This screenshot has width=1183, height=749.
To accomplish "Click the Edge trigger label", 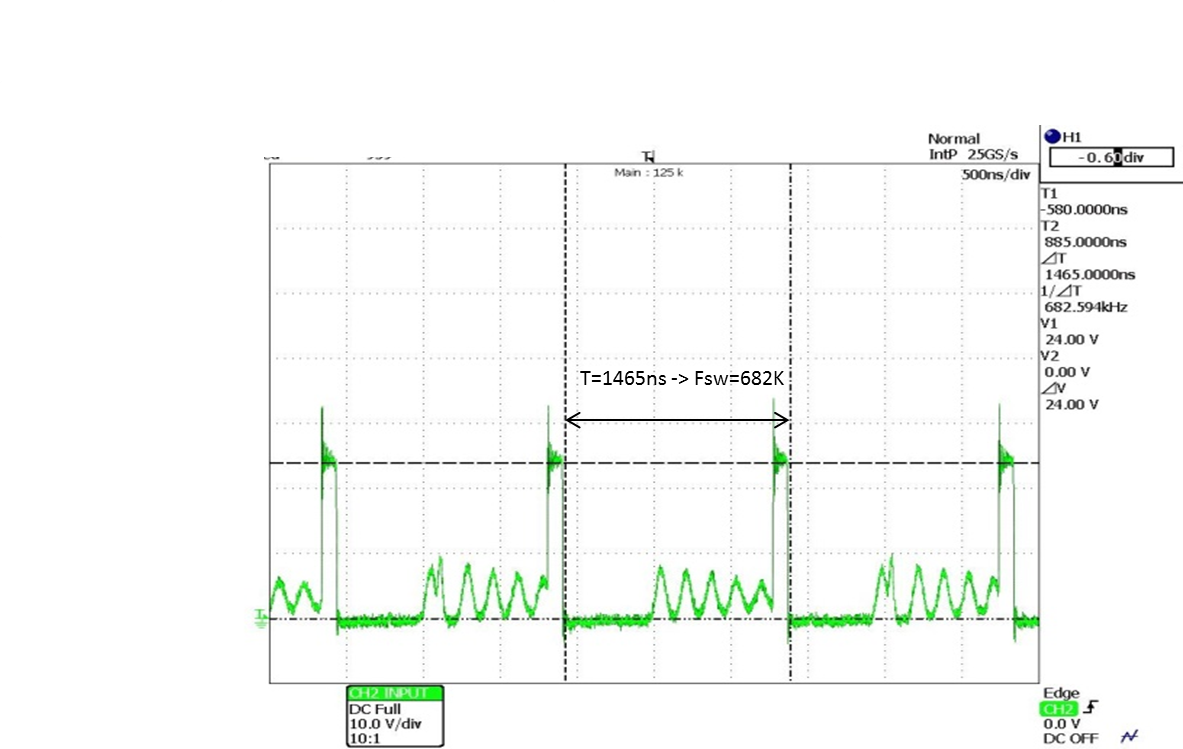I will tap(1061, 693).
